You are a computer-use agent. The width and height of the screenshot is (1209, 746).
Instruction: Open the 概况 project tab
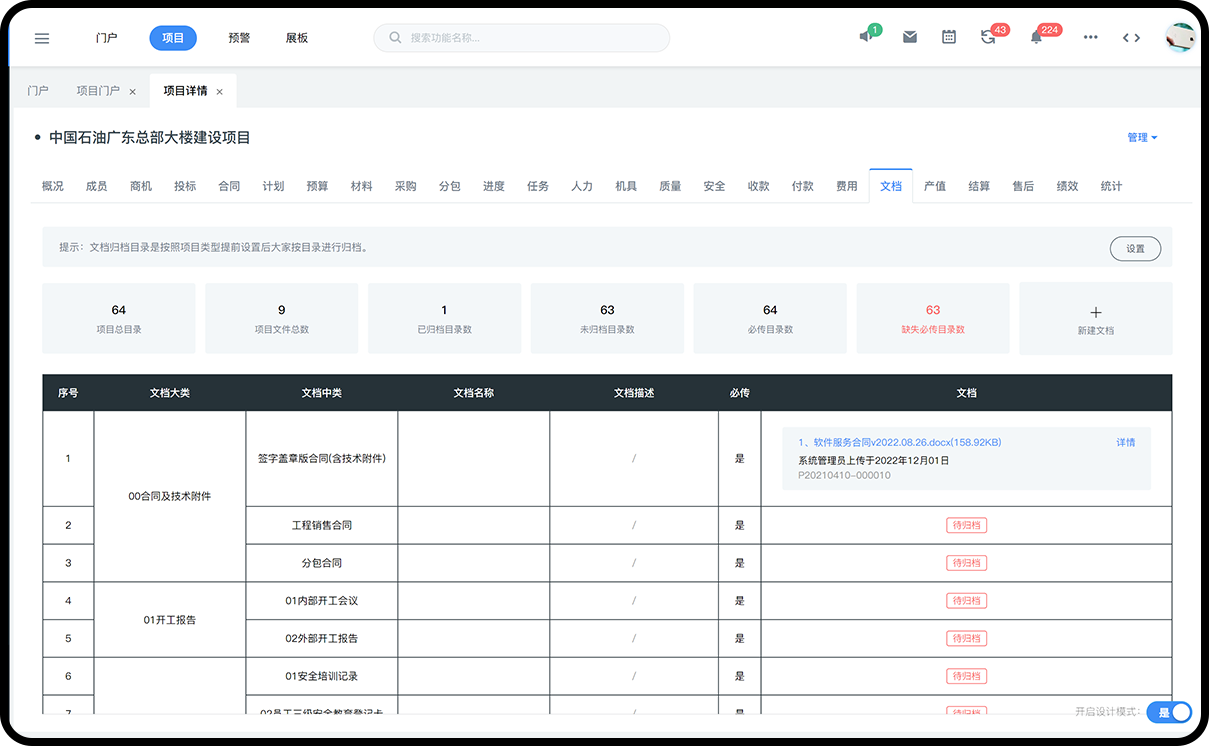tap(53, 186)
